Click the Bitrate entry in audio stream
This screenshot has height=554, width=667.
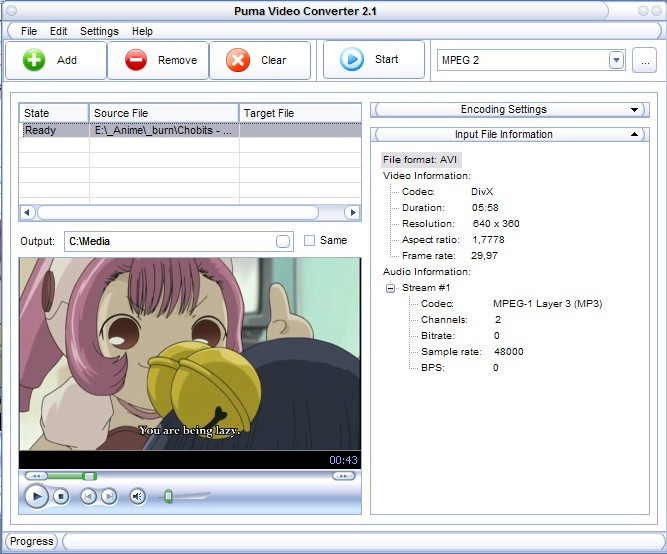click(460, 336)
